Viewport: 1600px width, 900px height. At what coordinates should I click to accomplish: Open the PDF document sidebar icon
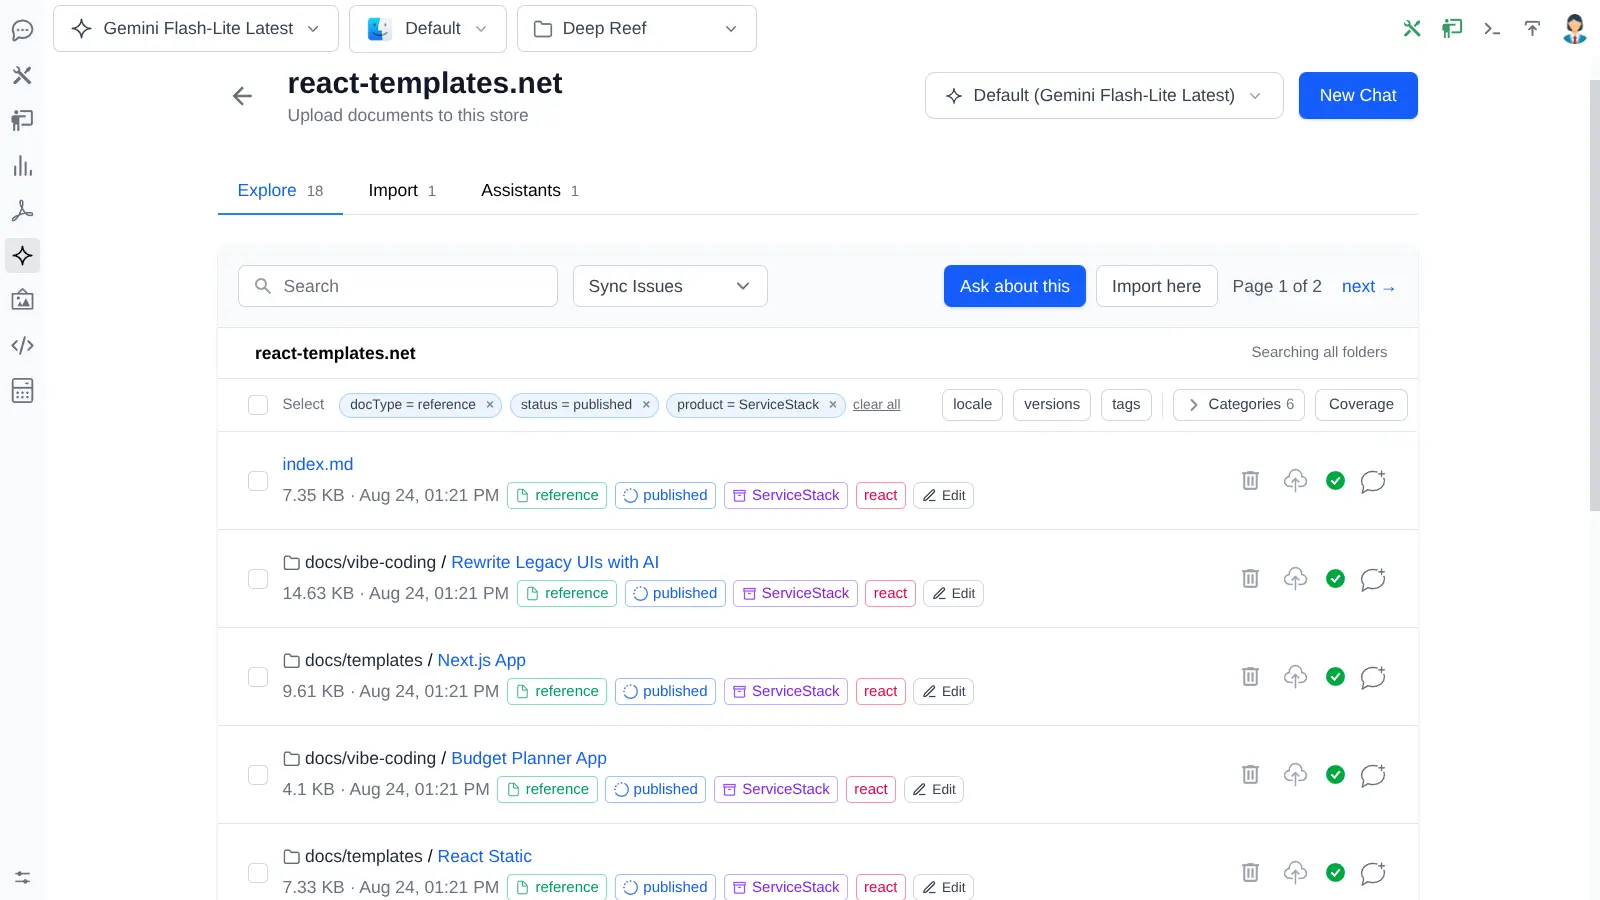click(22, 211)
